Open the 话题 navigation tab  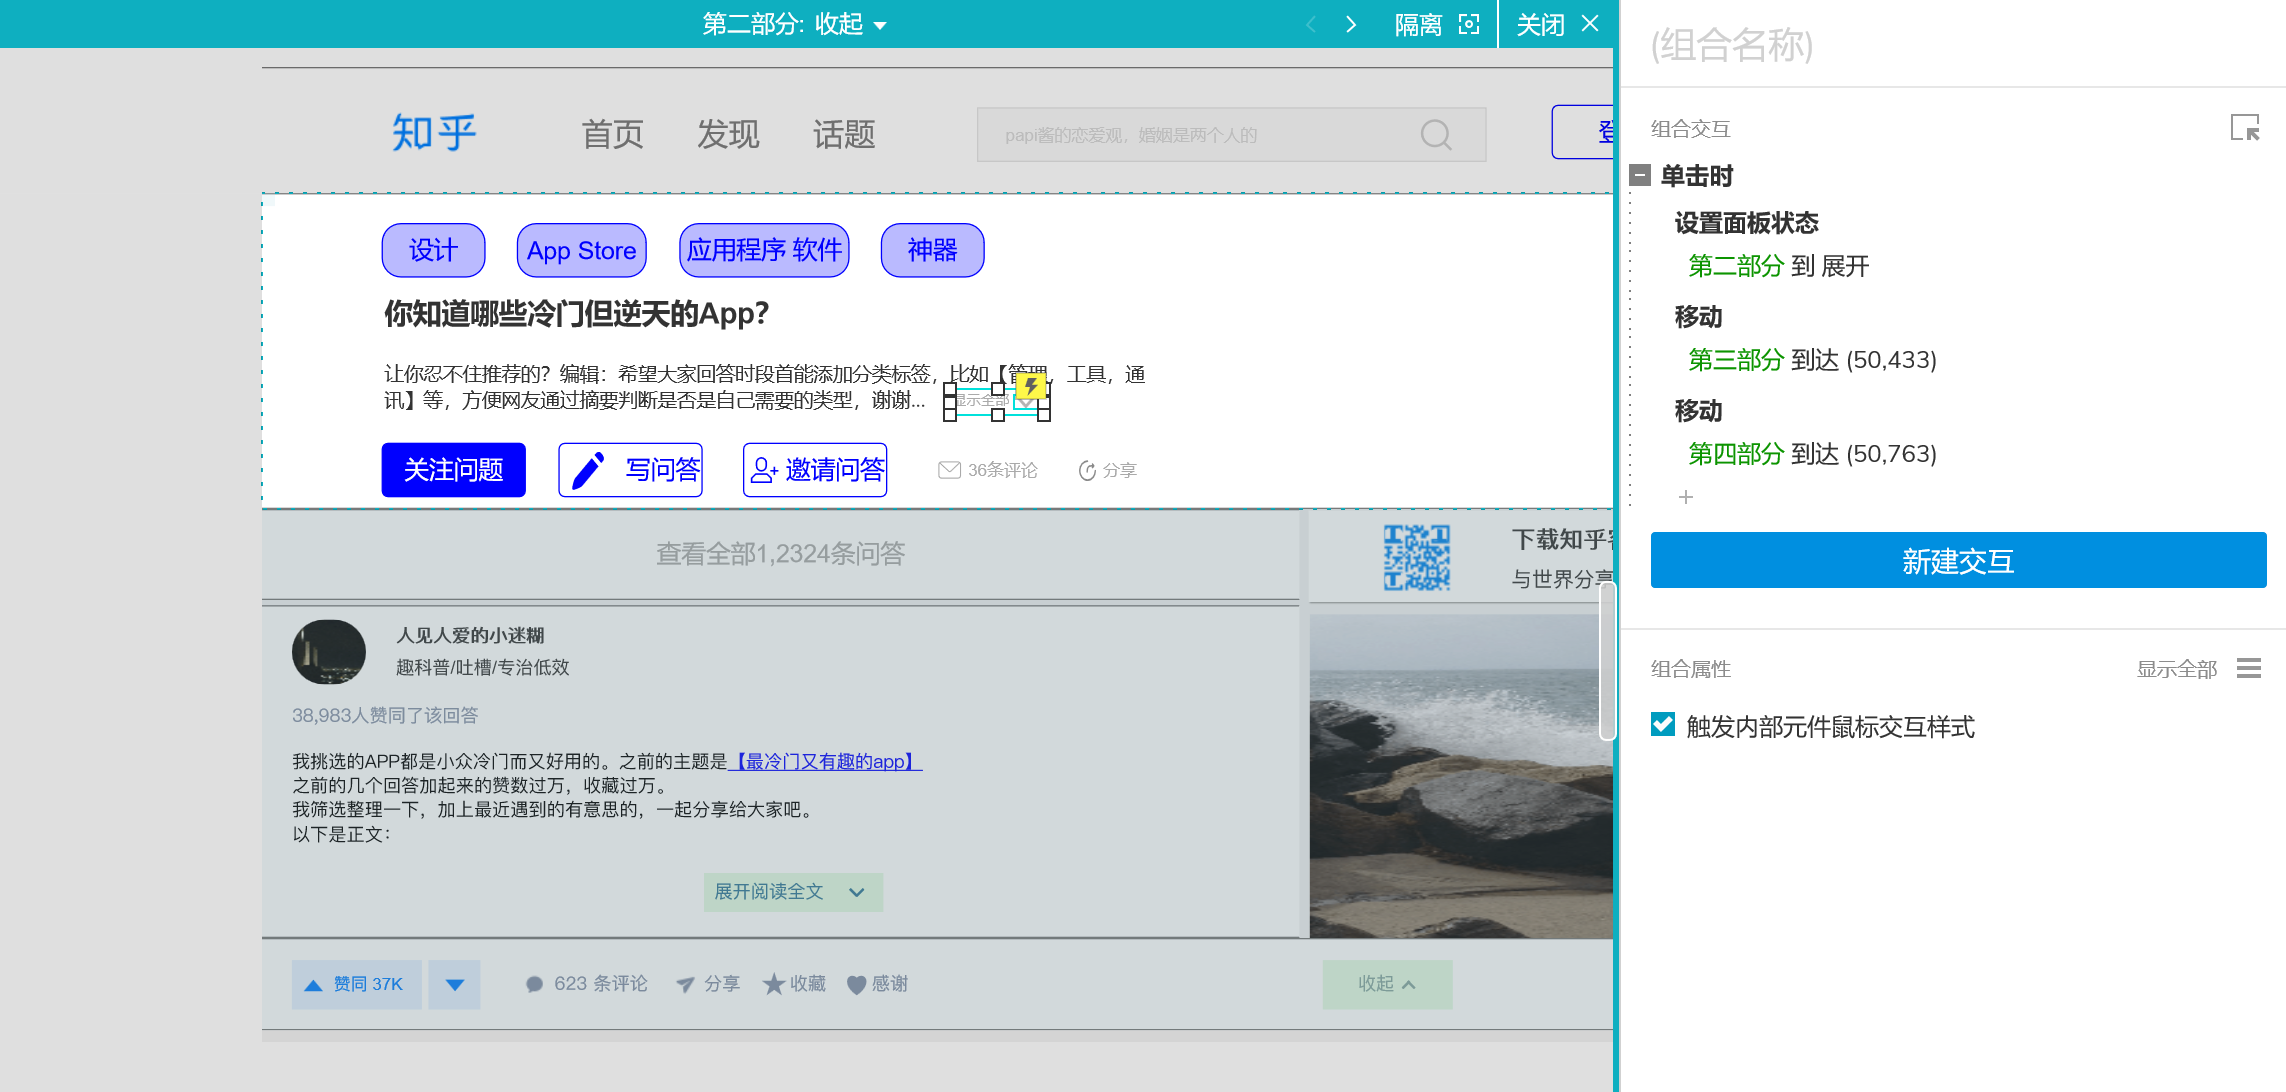844,135
